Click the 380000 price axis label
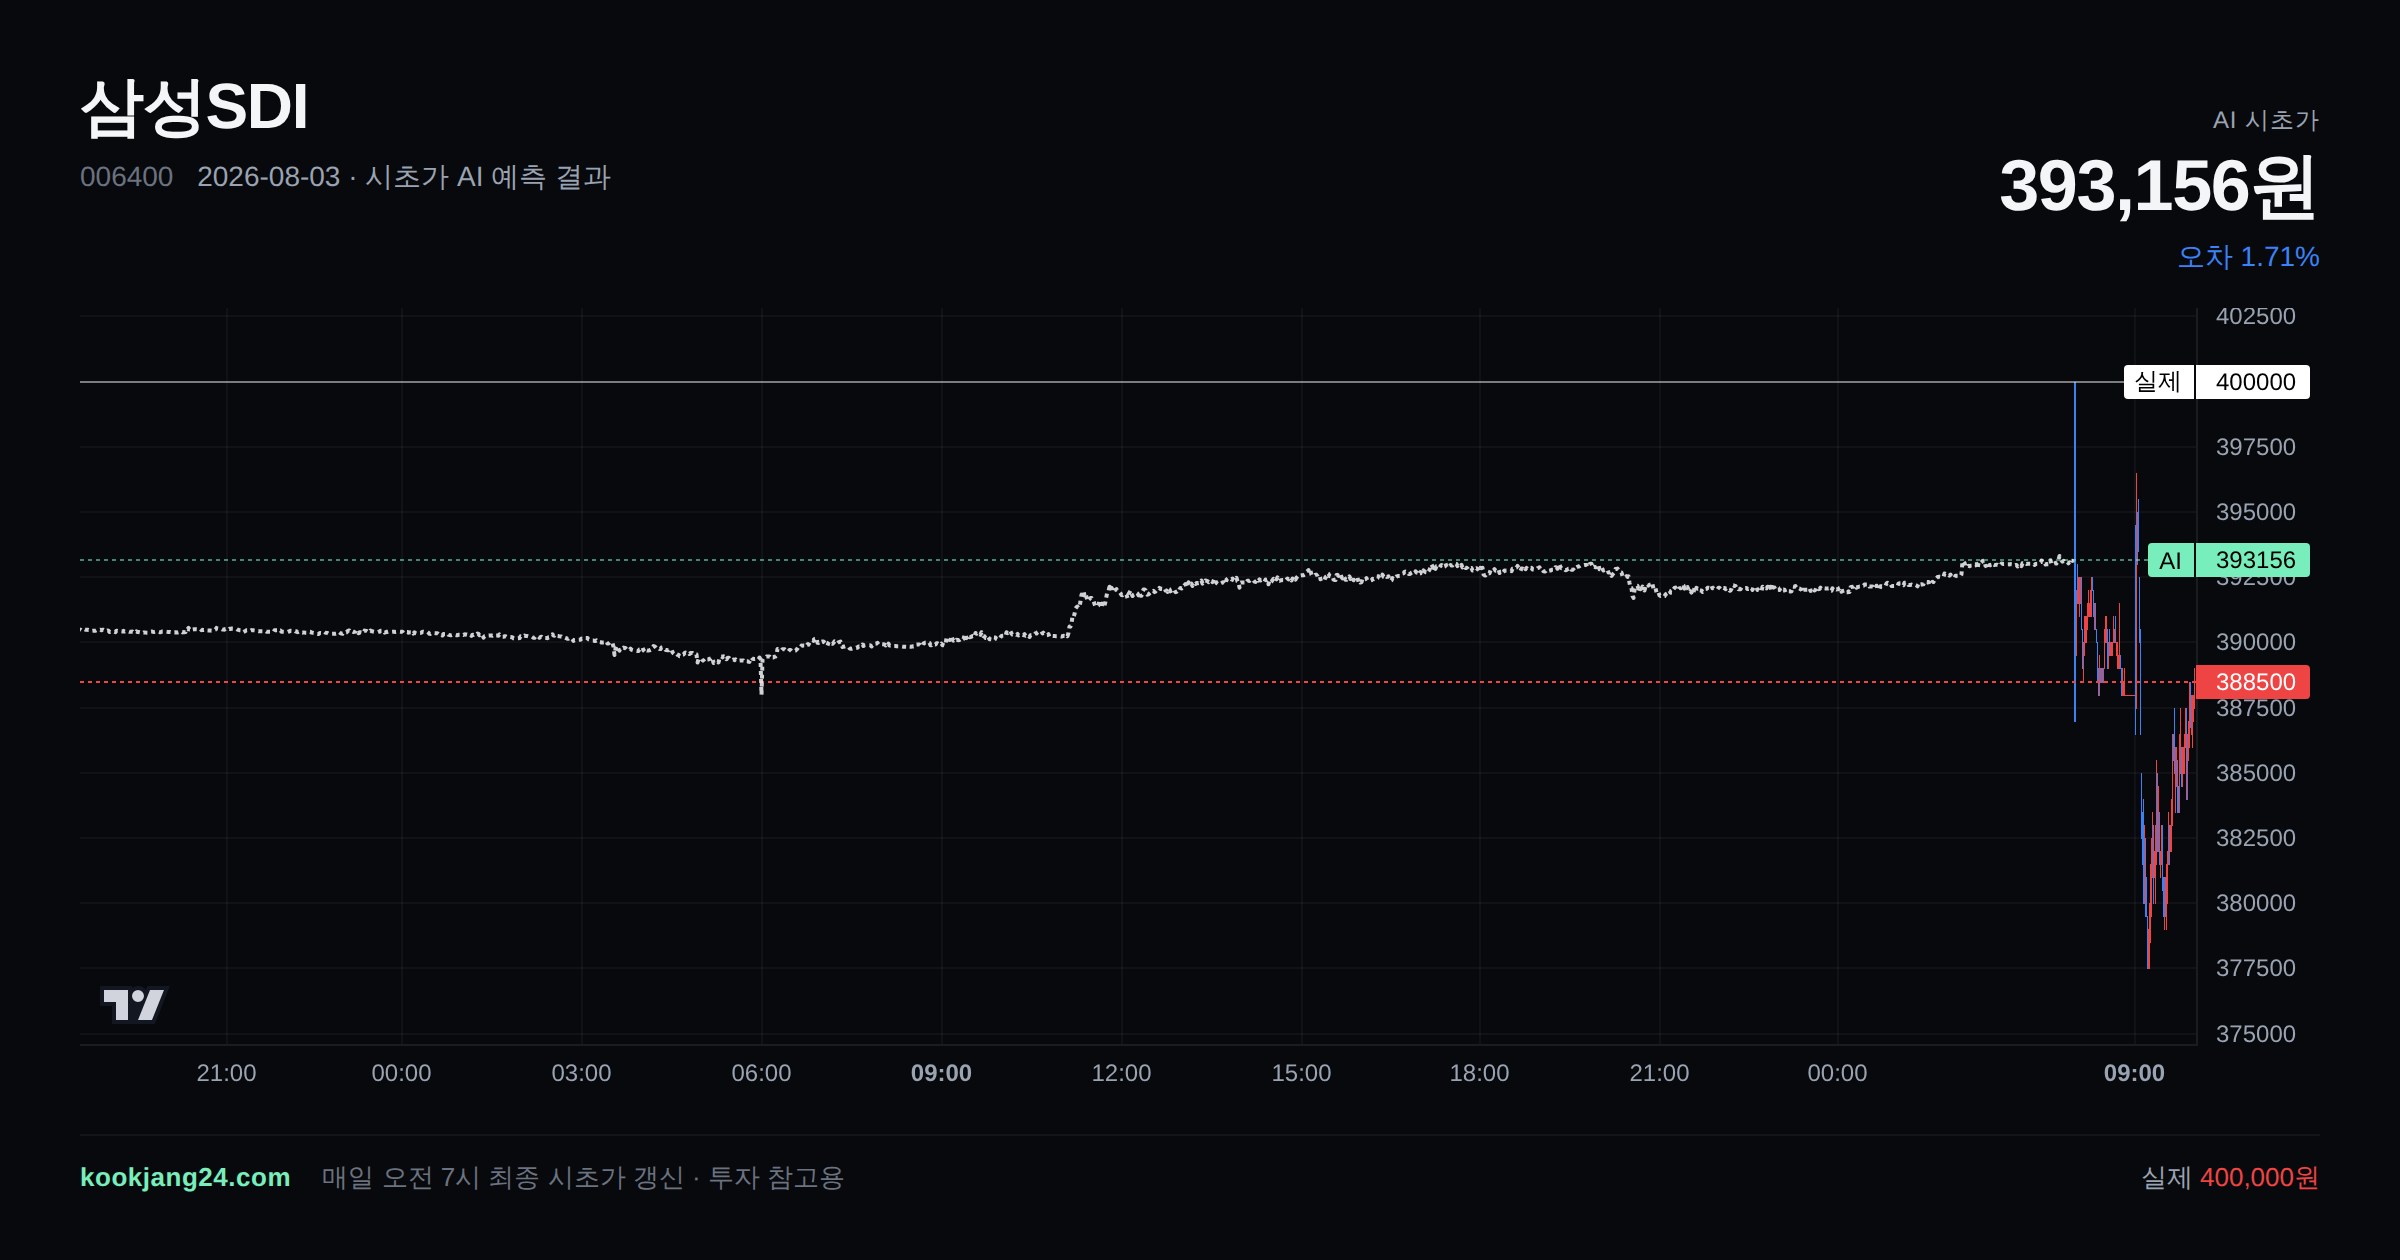This screenshot has height=1260, width=2400. pos(2255,903)
